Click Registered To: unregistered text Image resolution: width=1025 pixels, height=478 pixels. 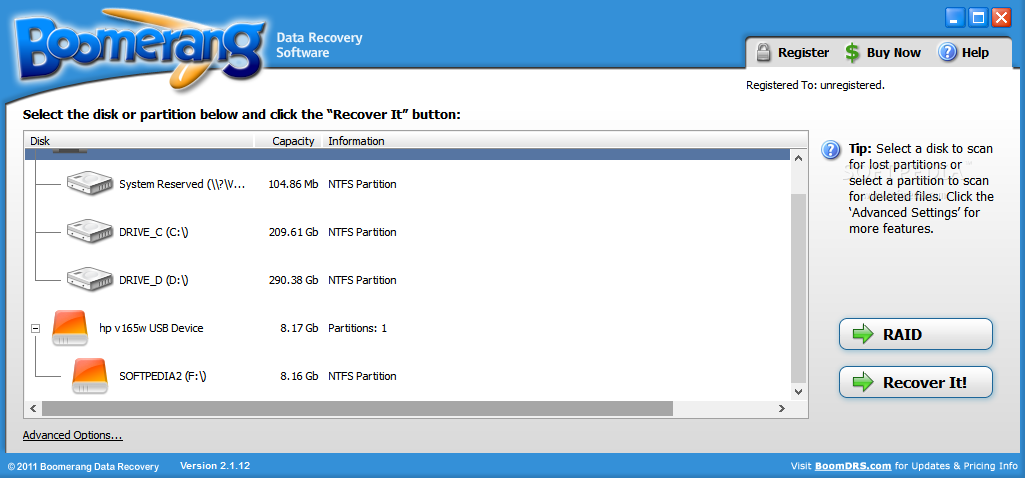[815, 85]
